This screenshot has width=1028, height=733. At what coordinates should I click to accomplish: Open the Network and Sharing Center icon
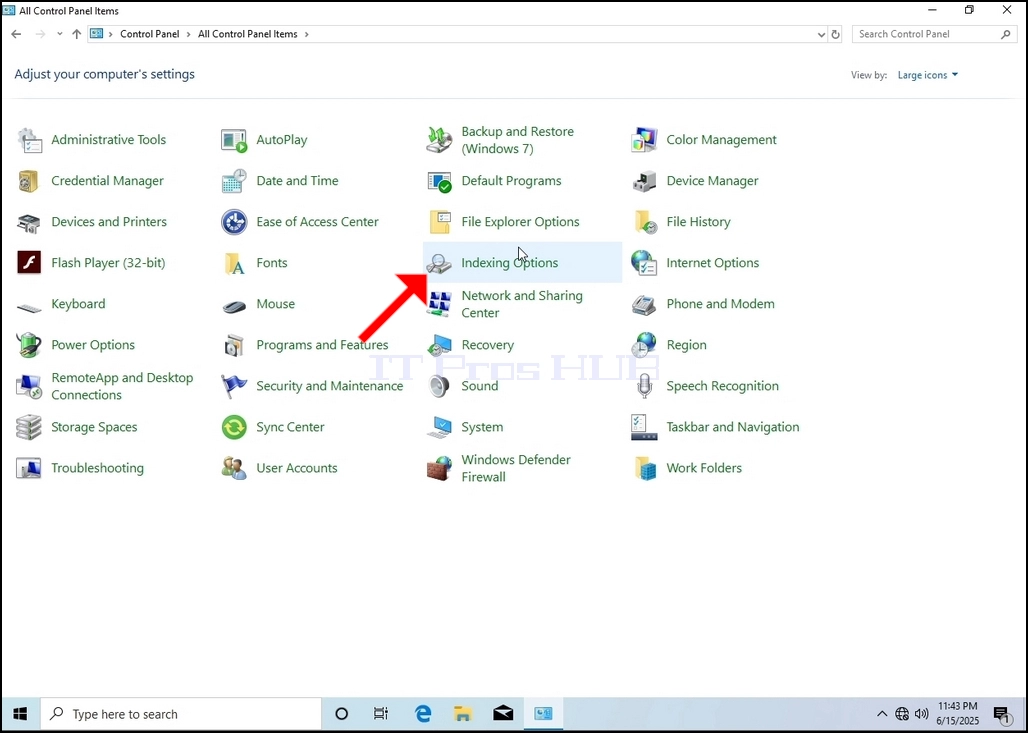(439, 304)
